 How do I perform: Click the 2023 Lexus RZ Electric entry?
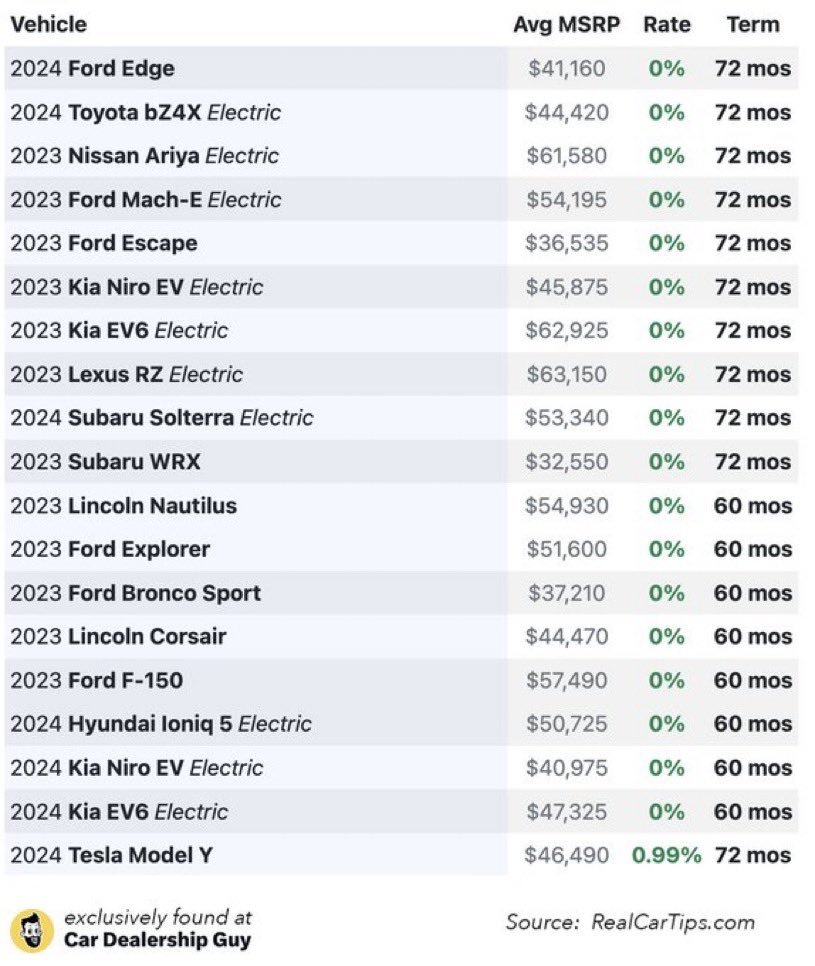[127, 375]
